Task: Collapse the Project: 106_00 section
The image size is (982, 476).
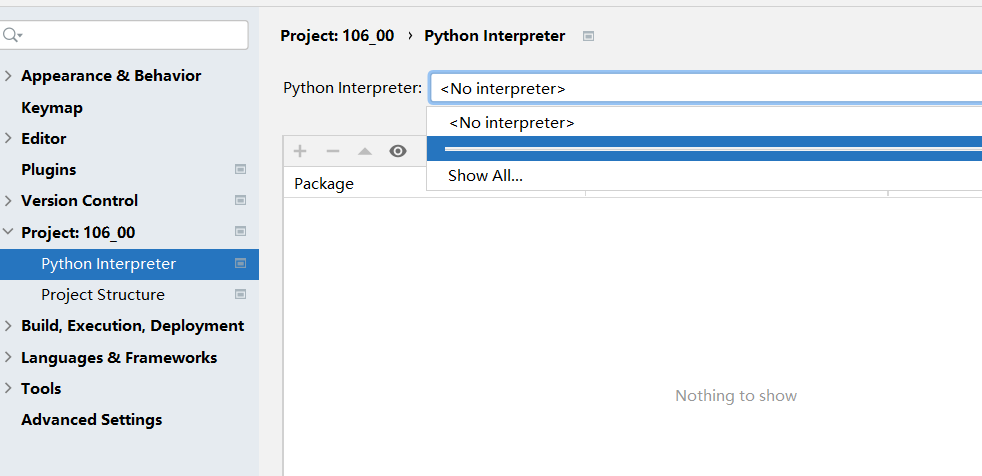Action: coord(8,232)
